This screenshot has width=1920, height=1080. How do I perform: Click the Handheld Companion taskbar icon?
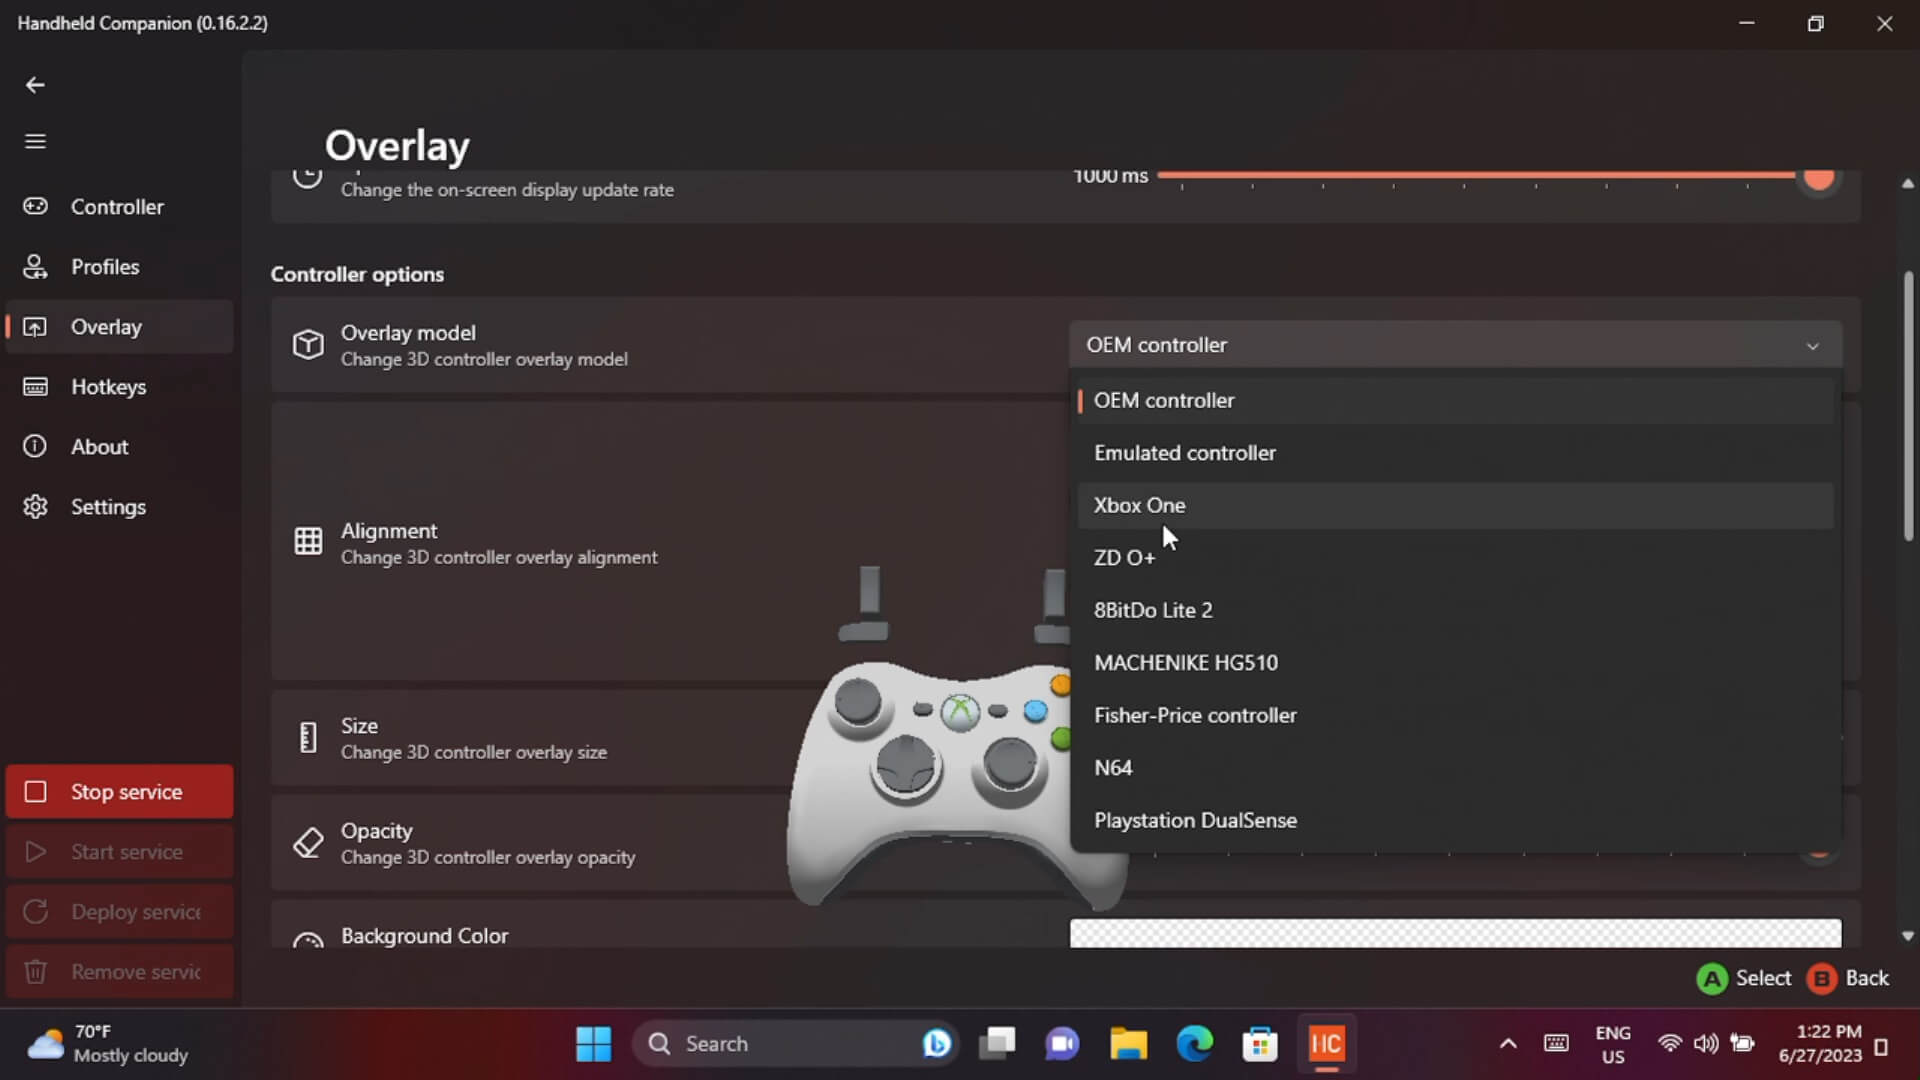[x=1326, y=1044]
